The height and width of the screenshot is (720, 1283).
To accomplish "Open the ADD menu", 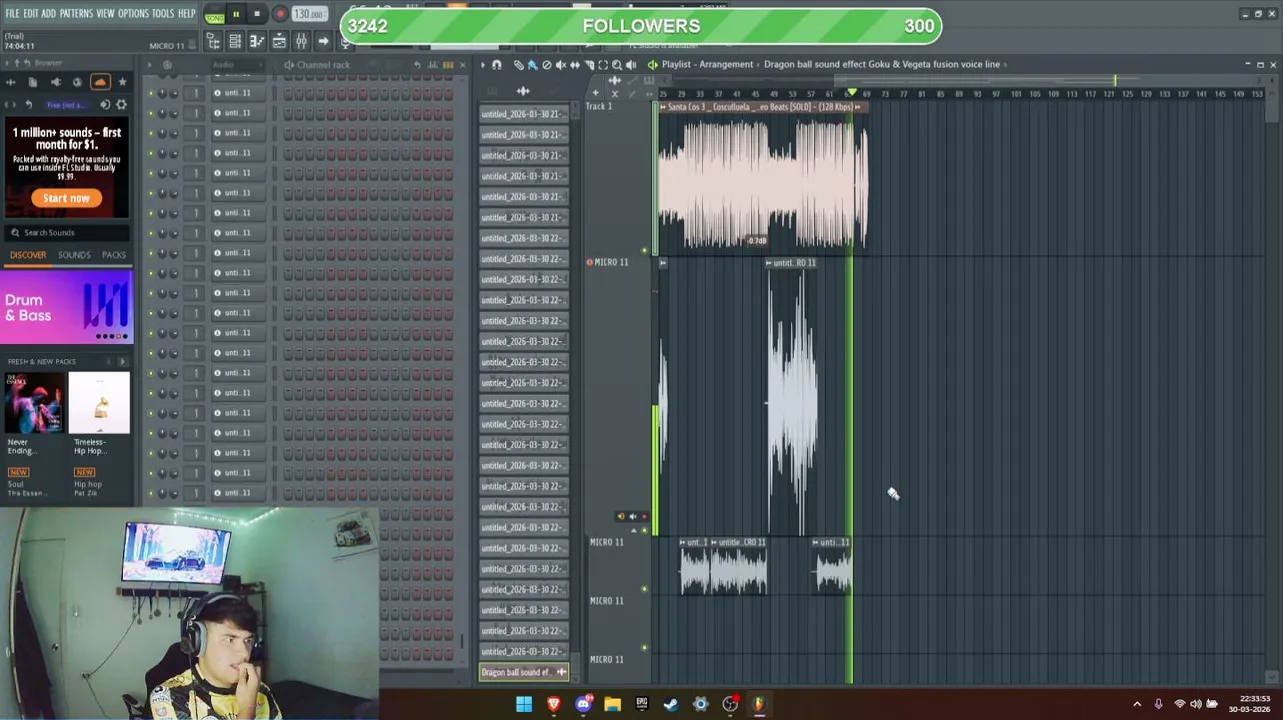I will 48,13.
